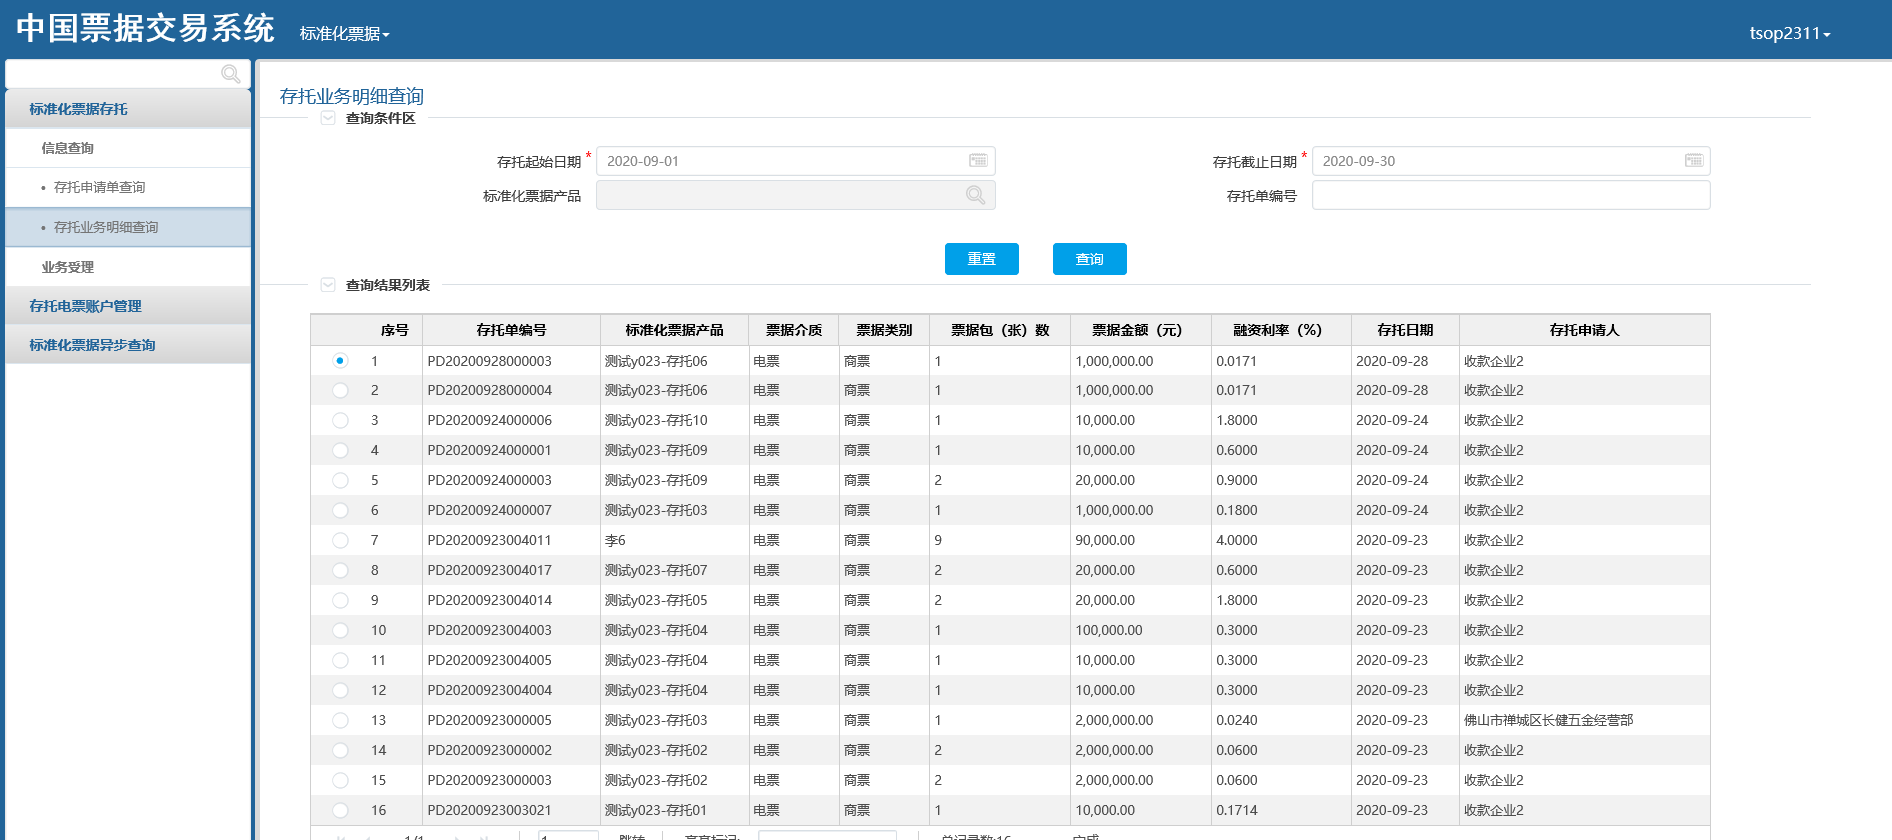The height and width of the screenshot is (840, 1892).
Task: Click 存托申请人 column header
Action: pos(1584,330)
